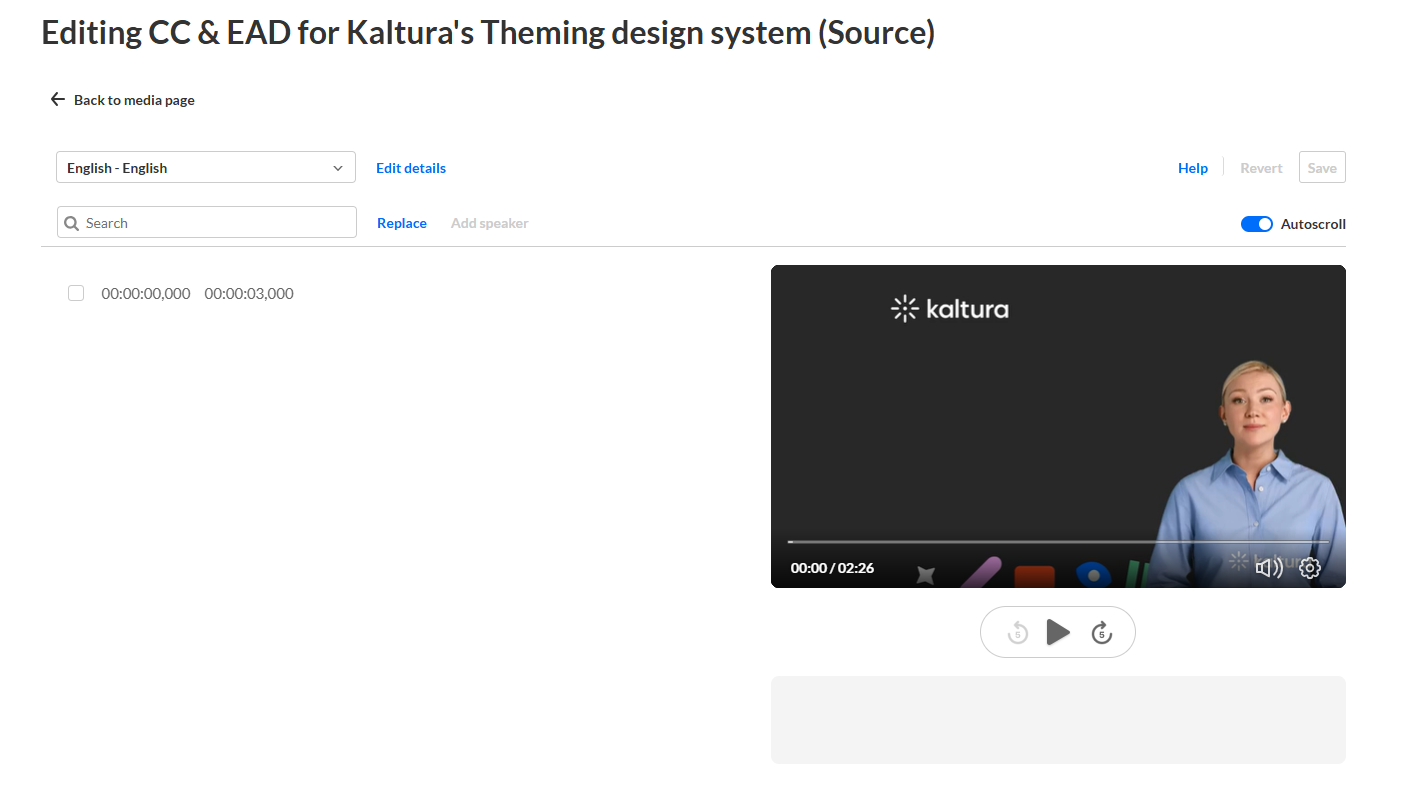Screen dimensions: 1411x799
Task: Click the back arrow icon
Action: click(58, 99)
